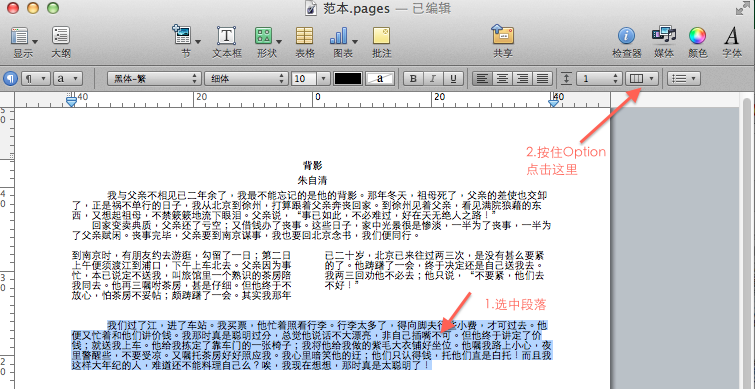Click the author name 朱自清
This screenshot has height=389, width=755.
coord(312,181)
